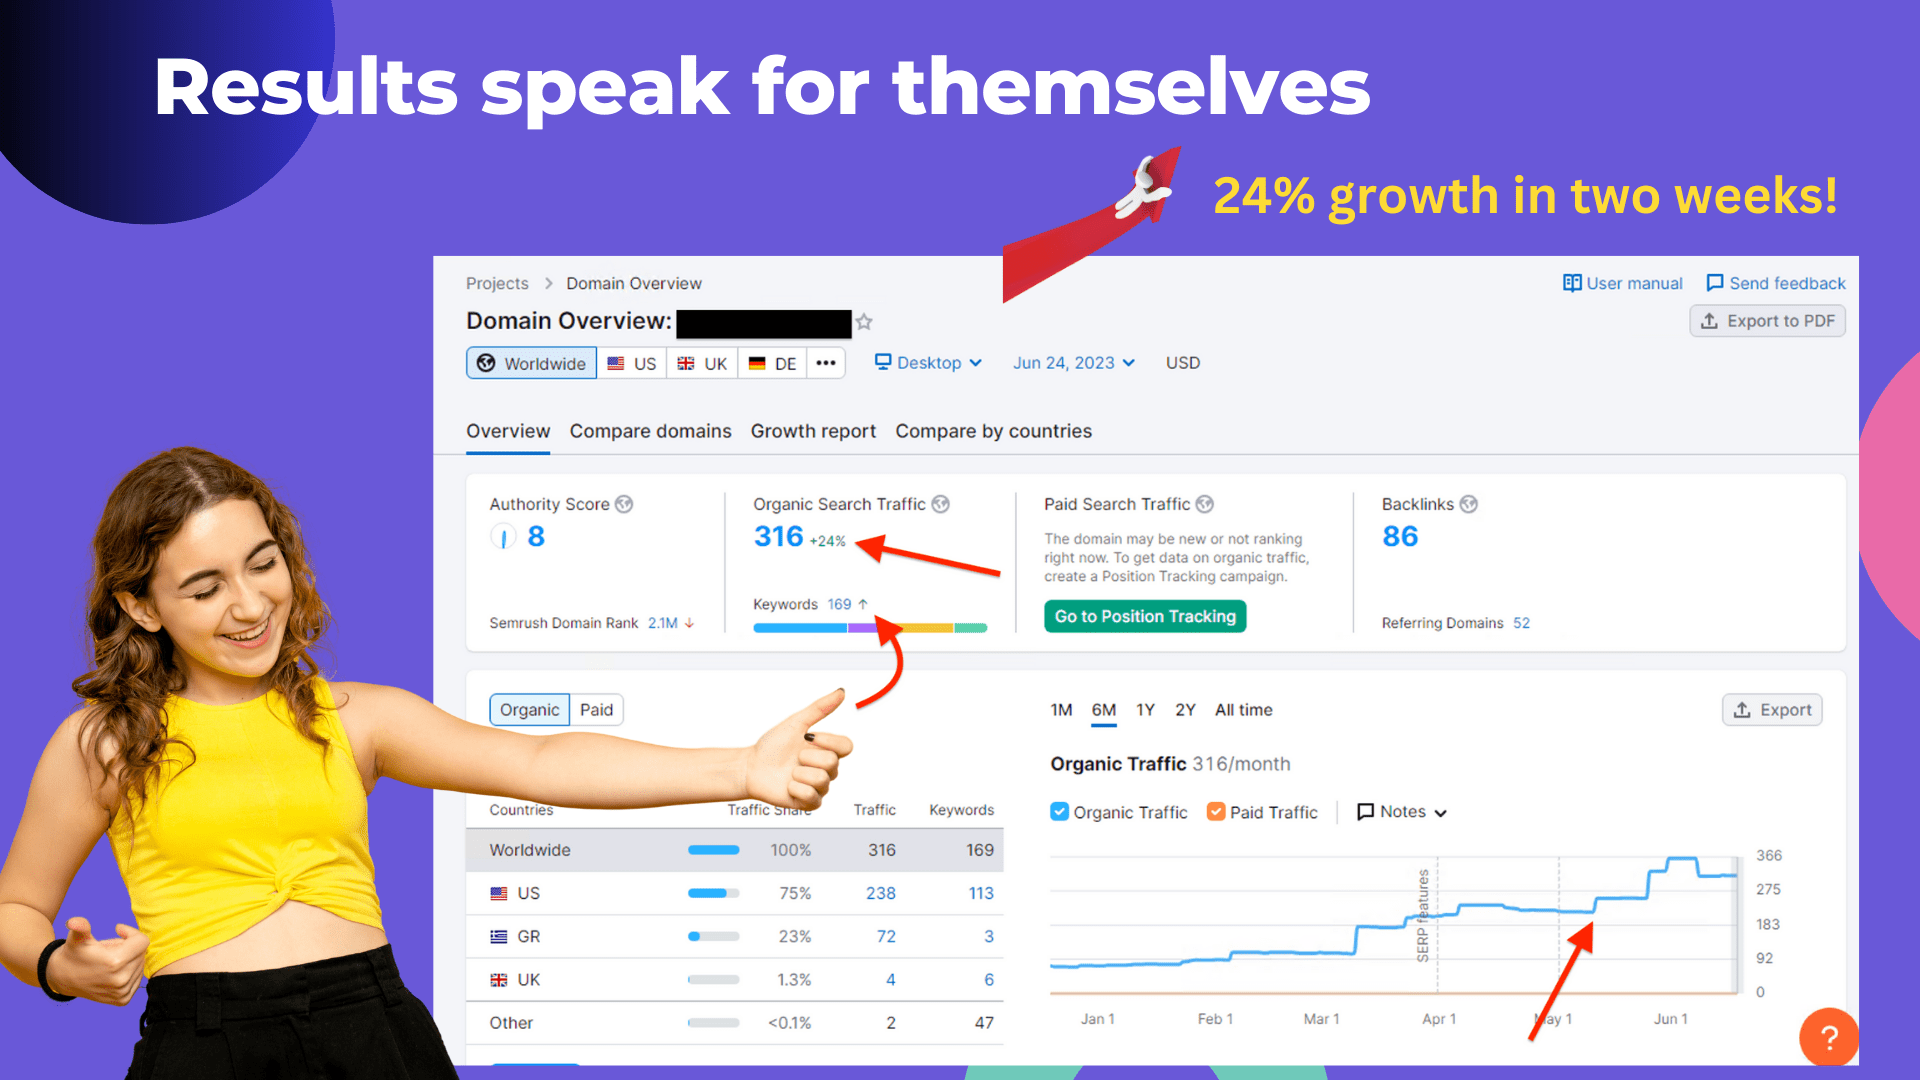Image resolution: width=1920 pixels, height=1080 pixels.
Task: Click the Send feedback icon
Action: (x=1720, y=282)
